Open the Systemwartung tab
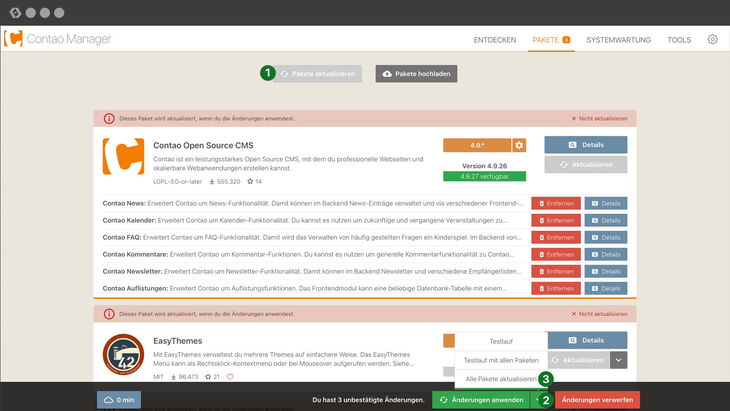730x411 pixels. tap(618, 40)
